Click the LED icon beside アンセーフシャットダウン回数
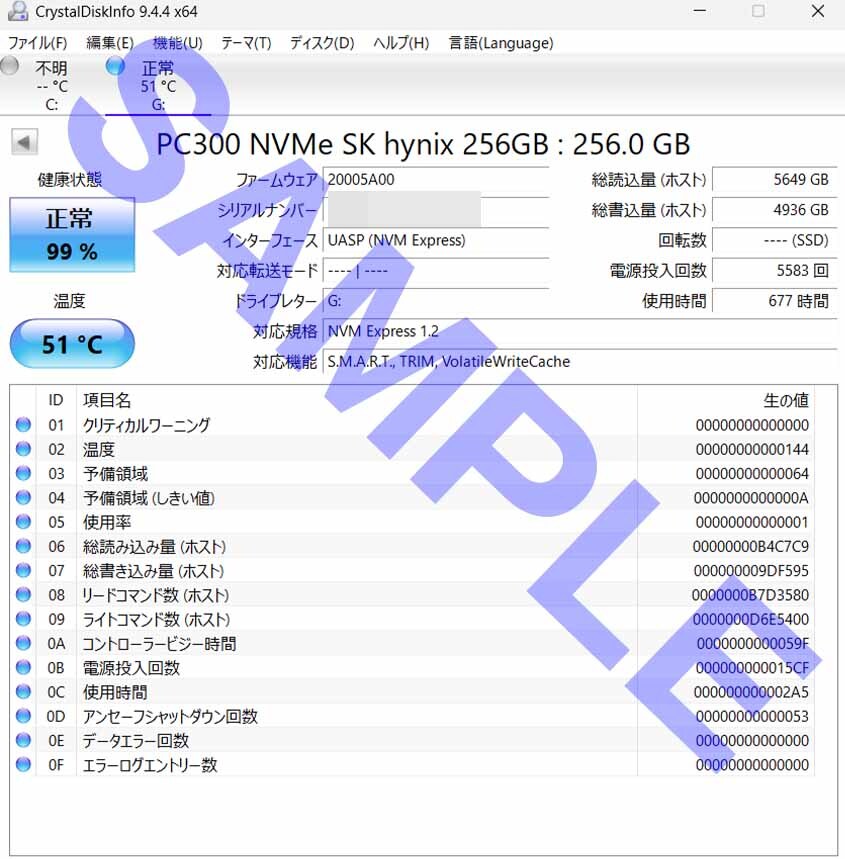Image resolution: width=845 pixels, height=859 pixels. tap(25, 716)
